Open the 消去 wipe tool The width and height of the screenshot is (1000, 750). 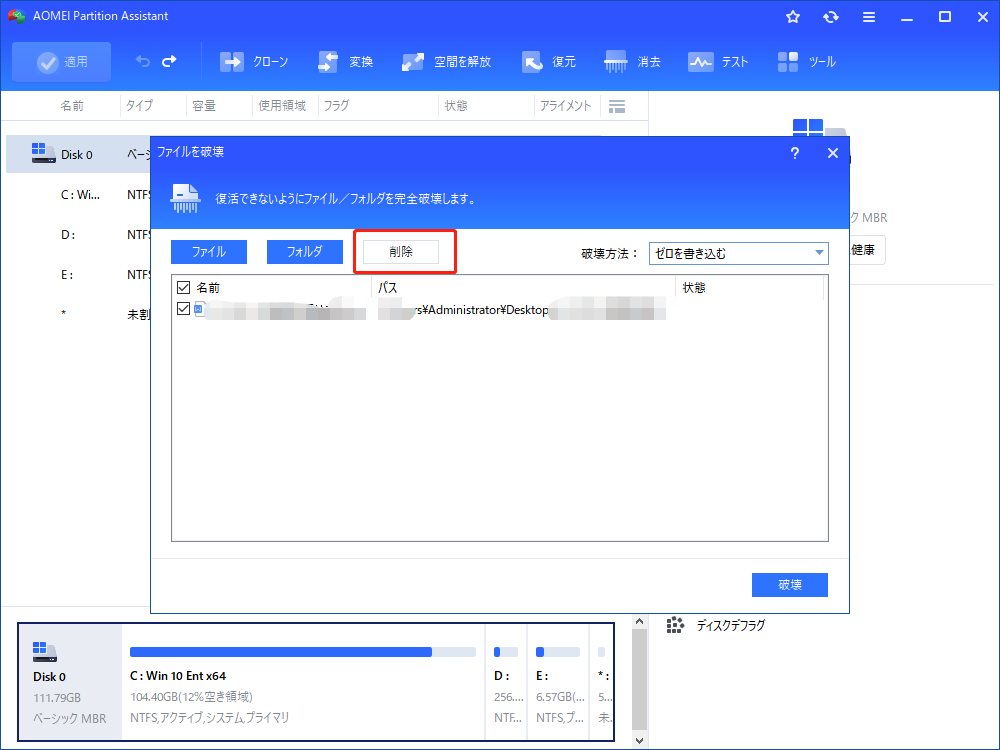click(x=632, y=62)
